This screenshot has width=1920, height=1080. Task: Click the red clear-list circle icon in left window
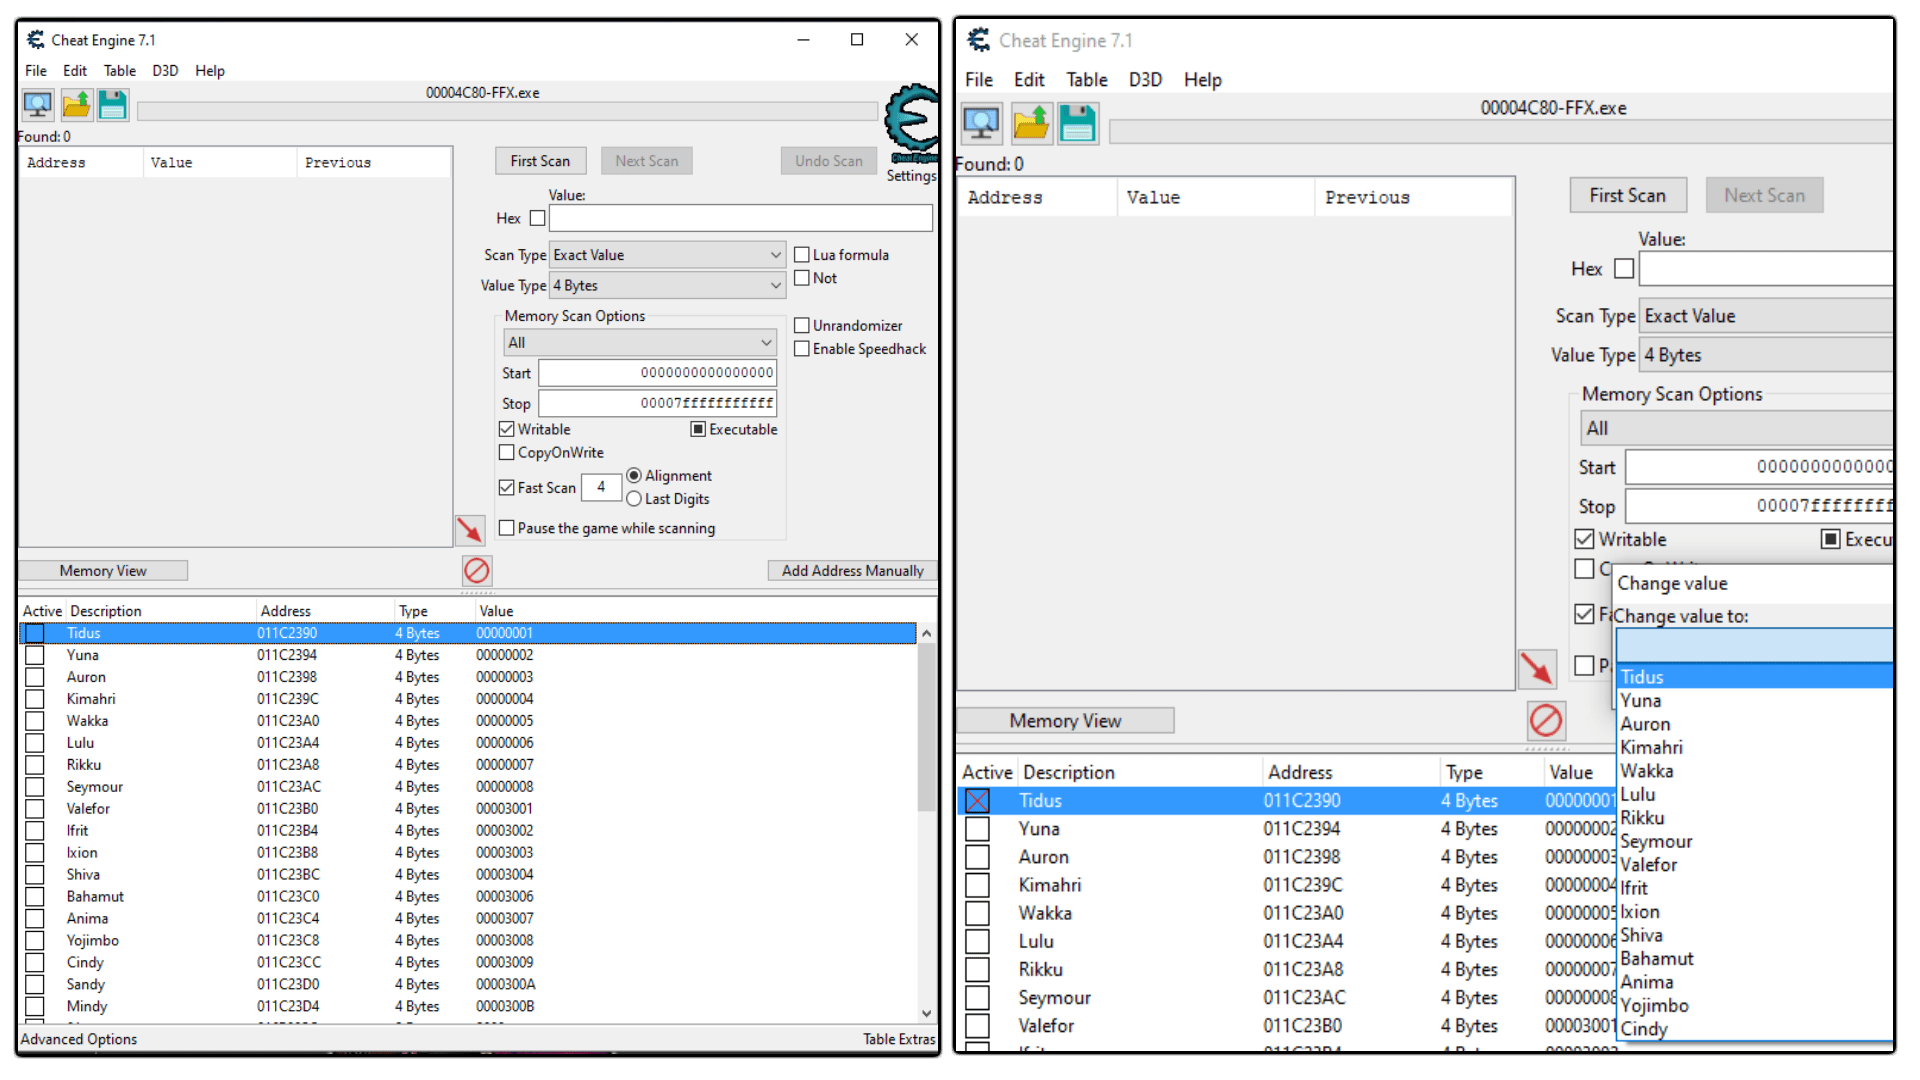[x=477, y=570]
